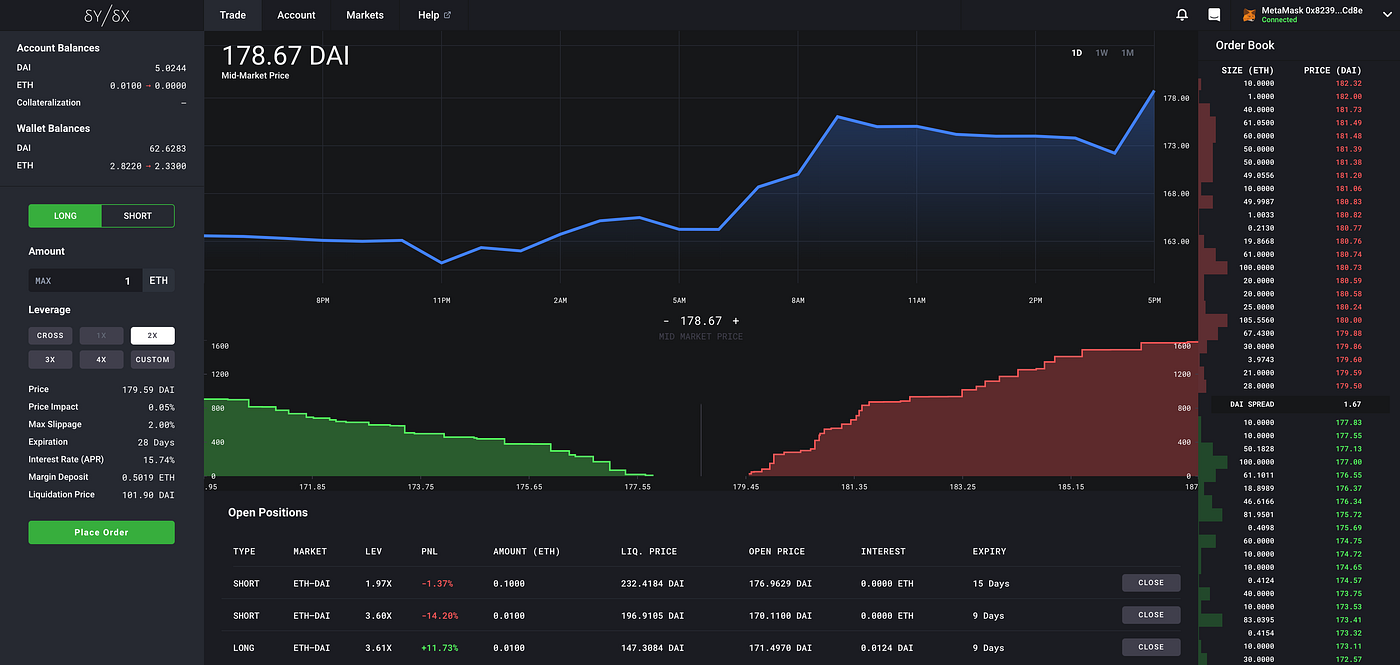Open the chat support icon
1400x665 pixels.
[x=1214, y=15]
